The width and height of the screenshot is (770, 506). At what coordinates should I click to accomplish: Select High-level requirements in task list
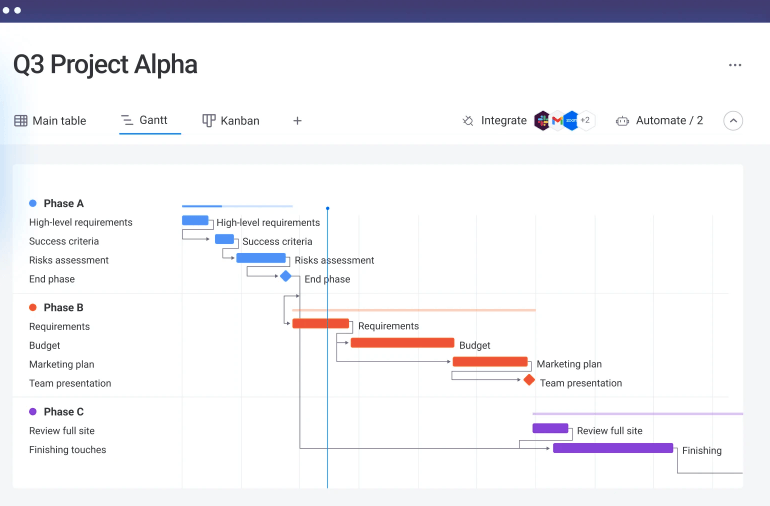[81, 223]
